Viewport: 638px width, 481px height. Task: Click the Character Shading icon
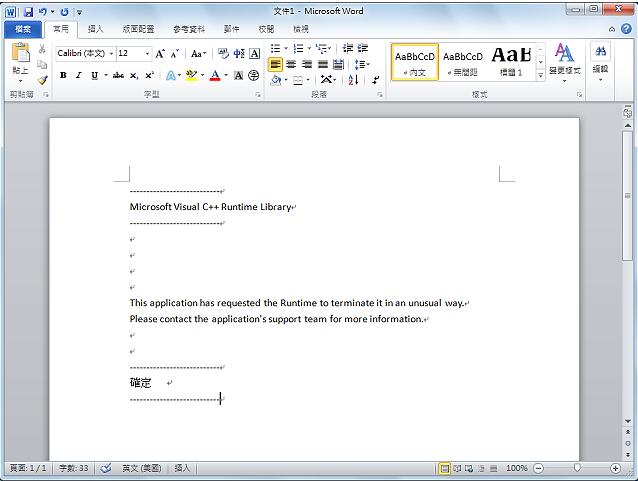point(238,75)
